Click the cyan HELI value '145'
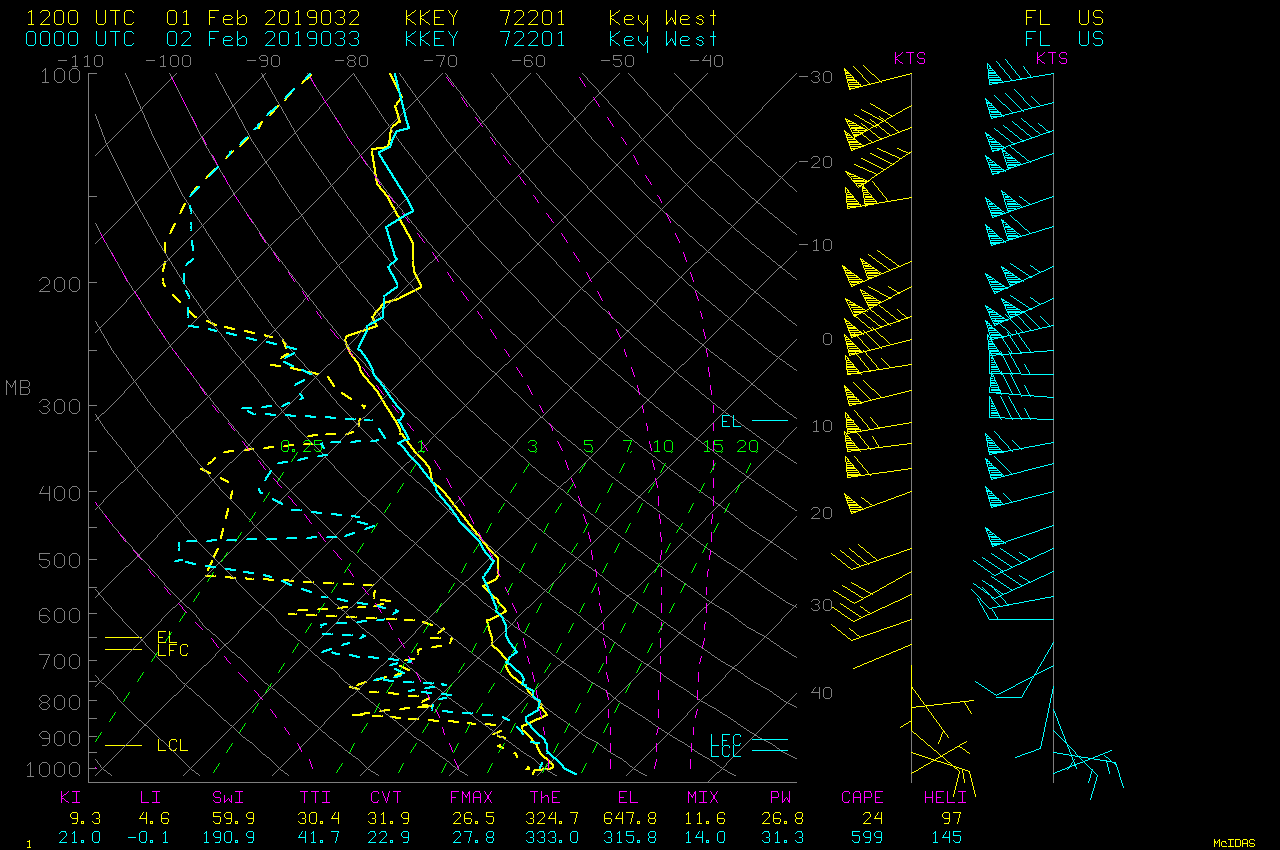Image resolution: width=1280 pixels, height=850 pixels. pos(945,837)
